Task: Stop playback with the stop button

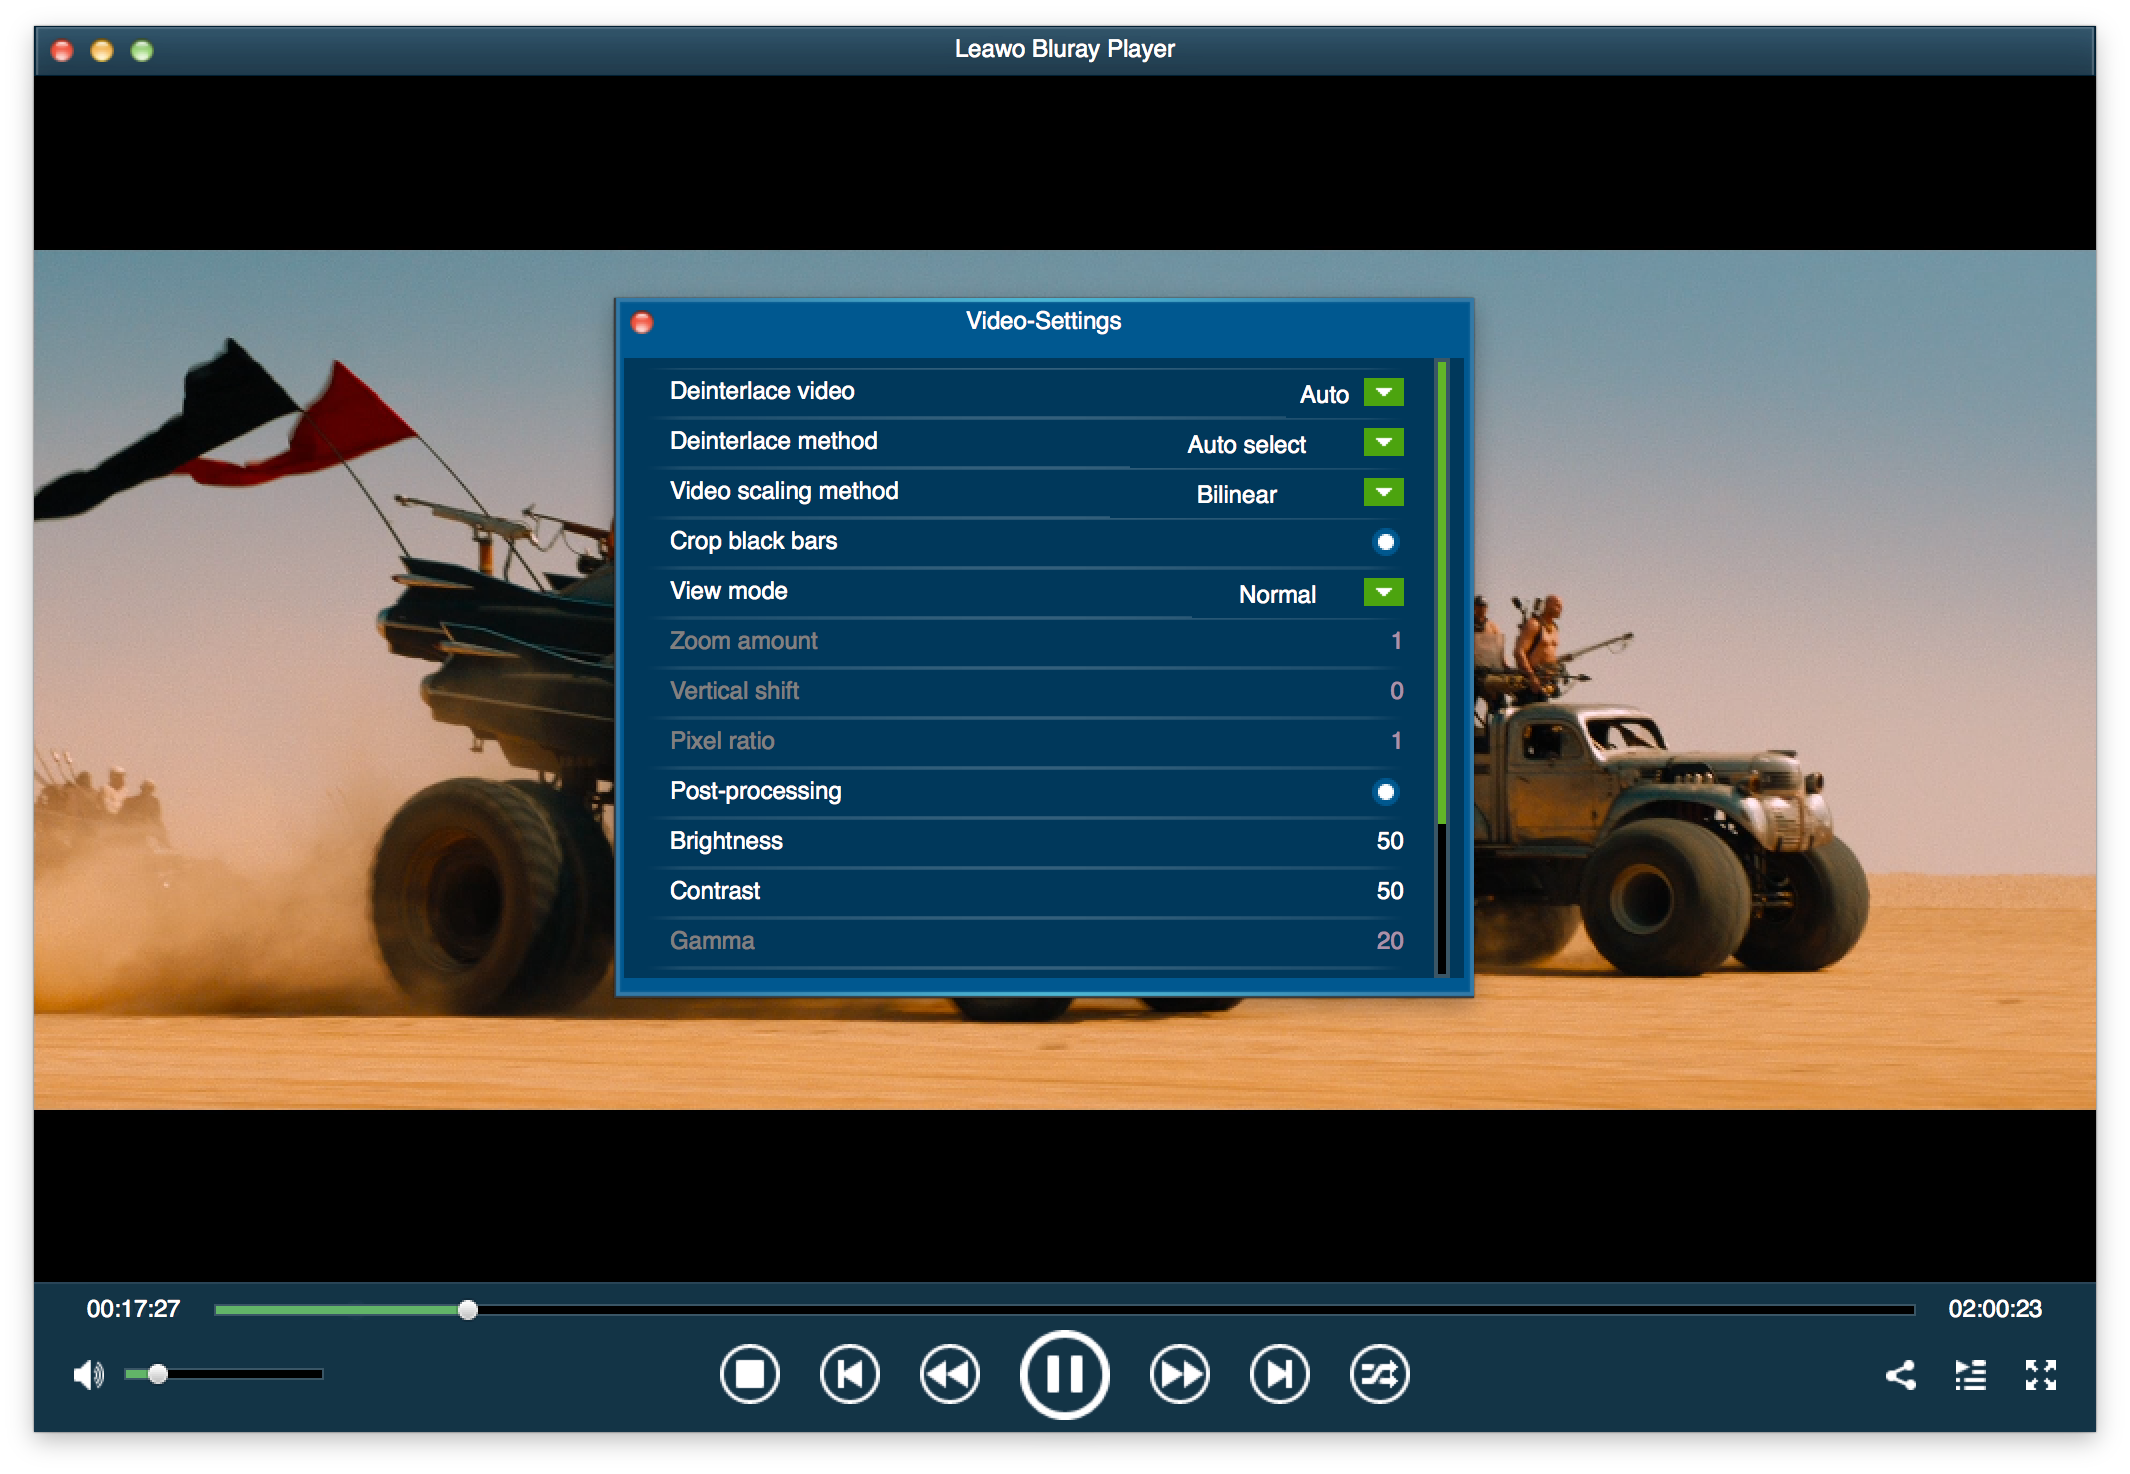Action: pos(749,1374)
